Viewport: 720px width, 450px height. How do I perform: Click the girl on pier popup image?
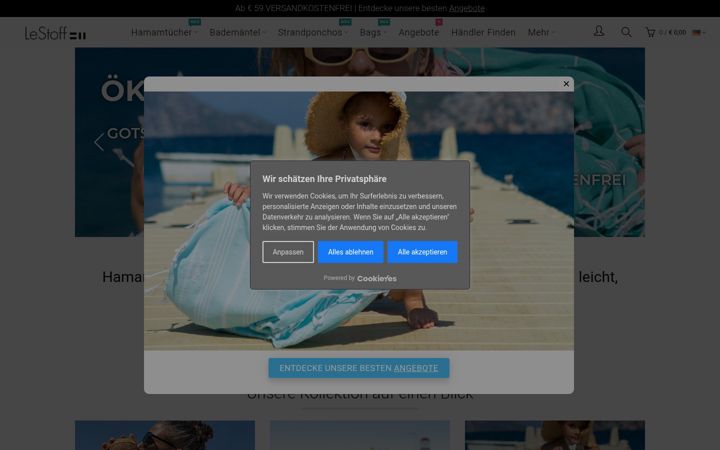click(359, 221)
